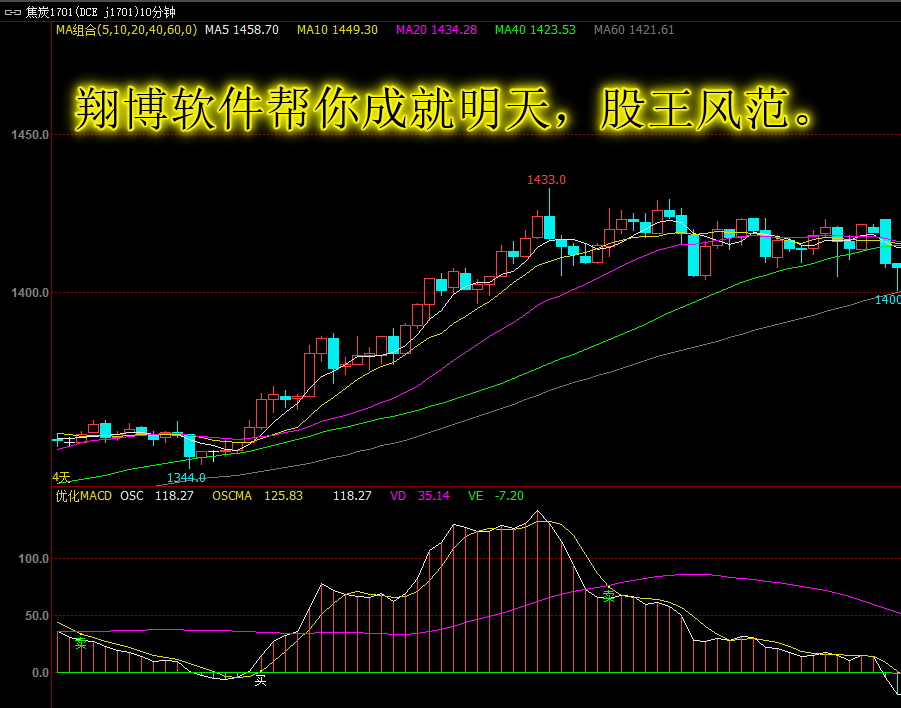Select the VE -7.20 reading
This screenshot has height=708, width=901.
tap(496, 496)
